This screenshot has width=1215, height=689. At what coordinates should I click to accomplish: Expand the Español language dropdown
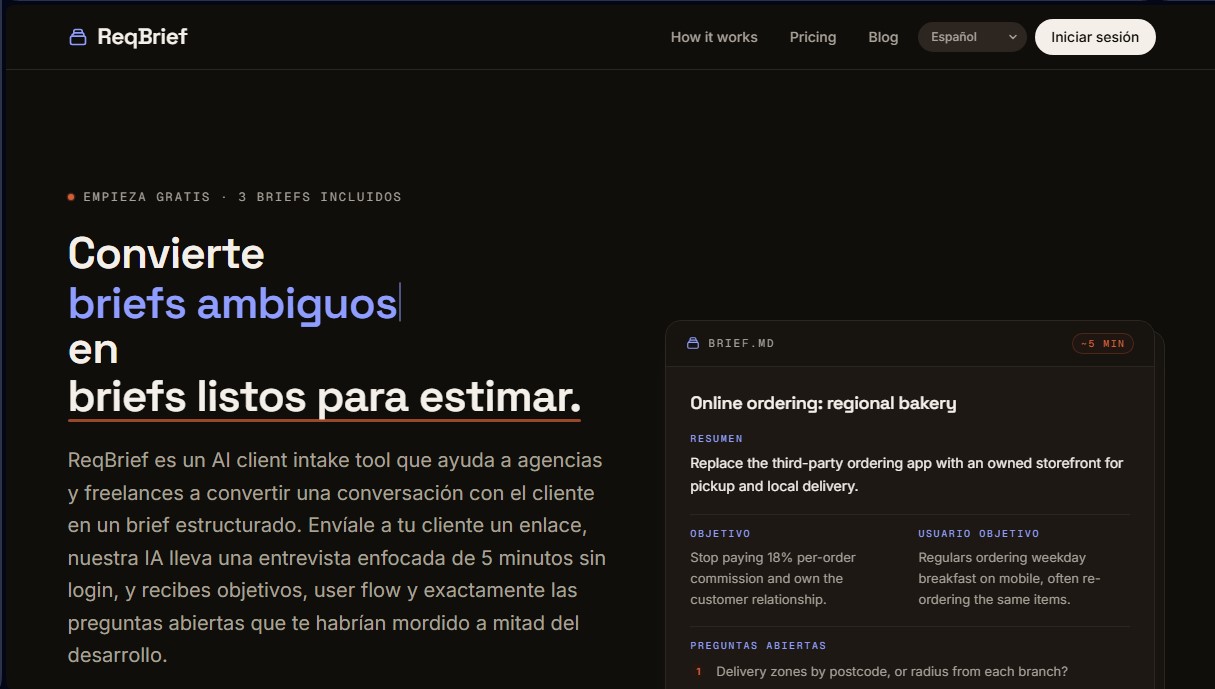pyautogui.click(x=972, y=37)
